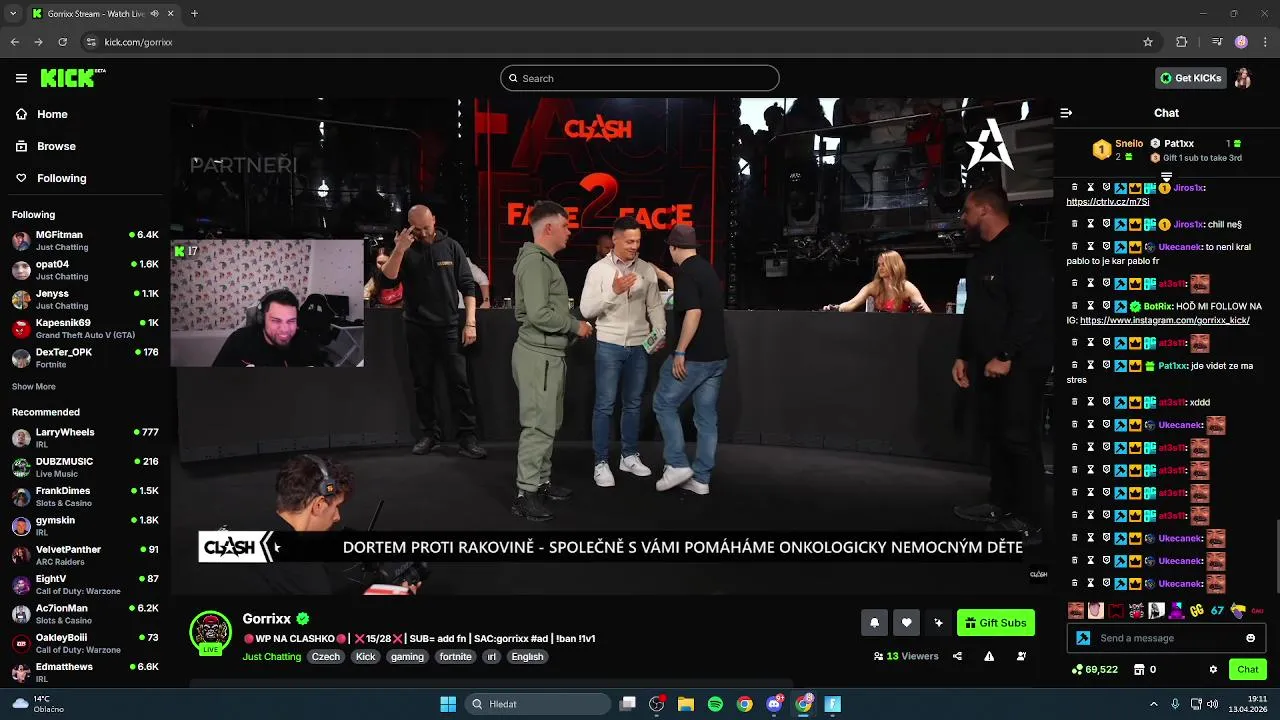Viewport: 1280px width, 720px height.
Task: Click the message input hammer icon
Action: tap(1083, 638)
